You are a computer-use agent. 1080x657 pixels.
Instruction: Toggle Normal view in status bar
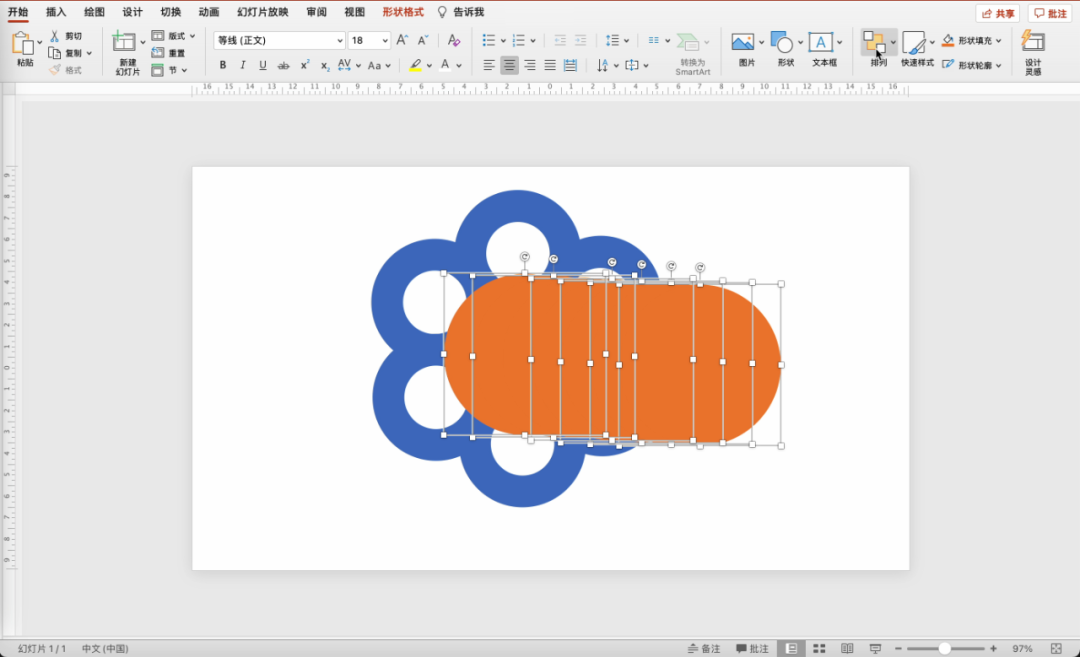click(791, 649)
